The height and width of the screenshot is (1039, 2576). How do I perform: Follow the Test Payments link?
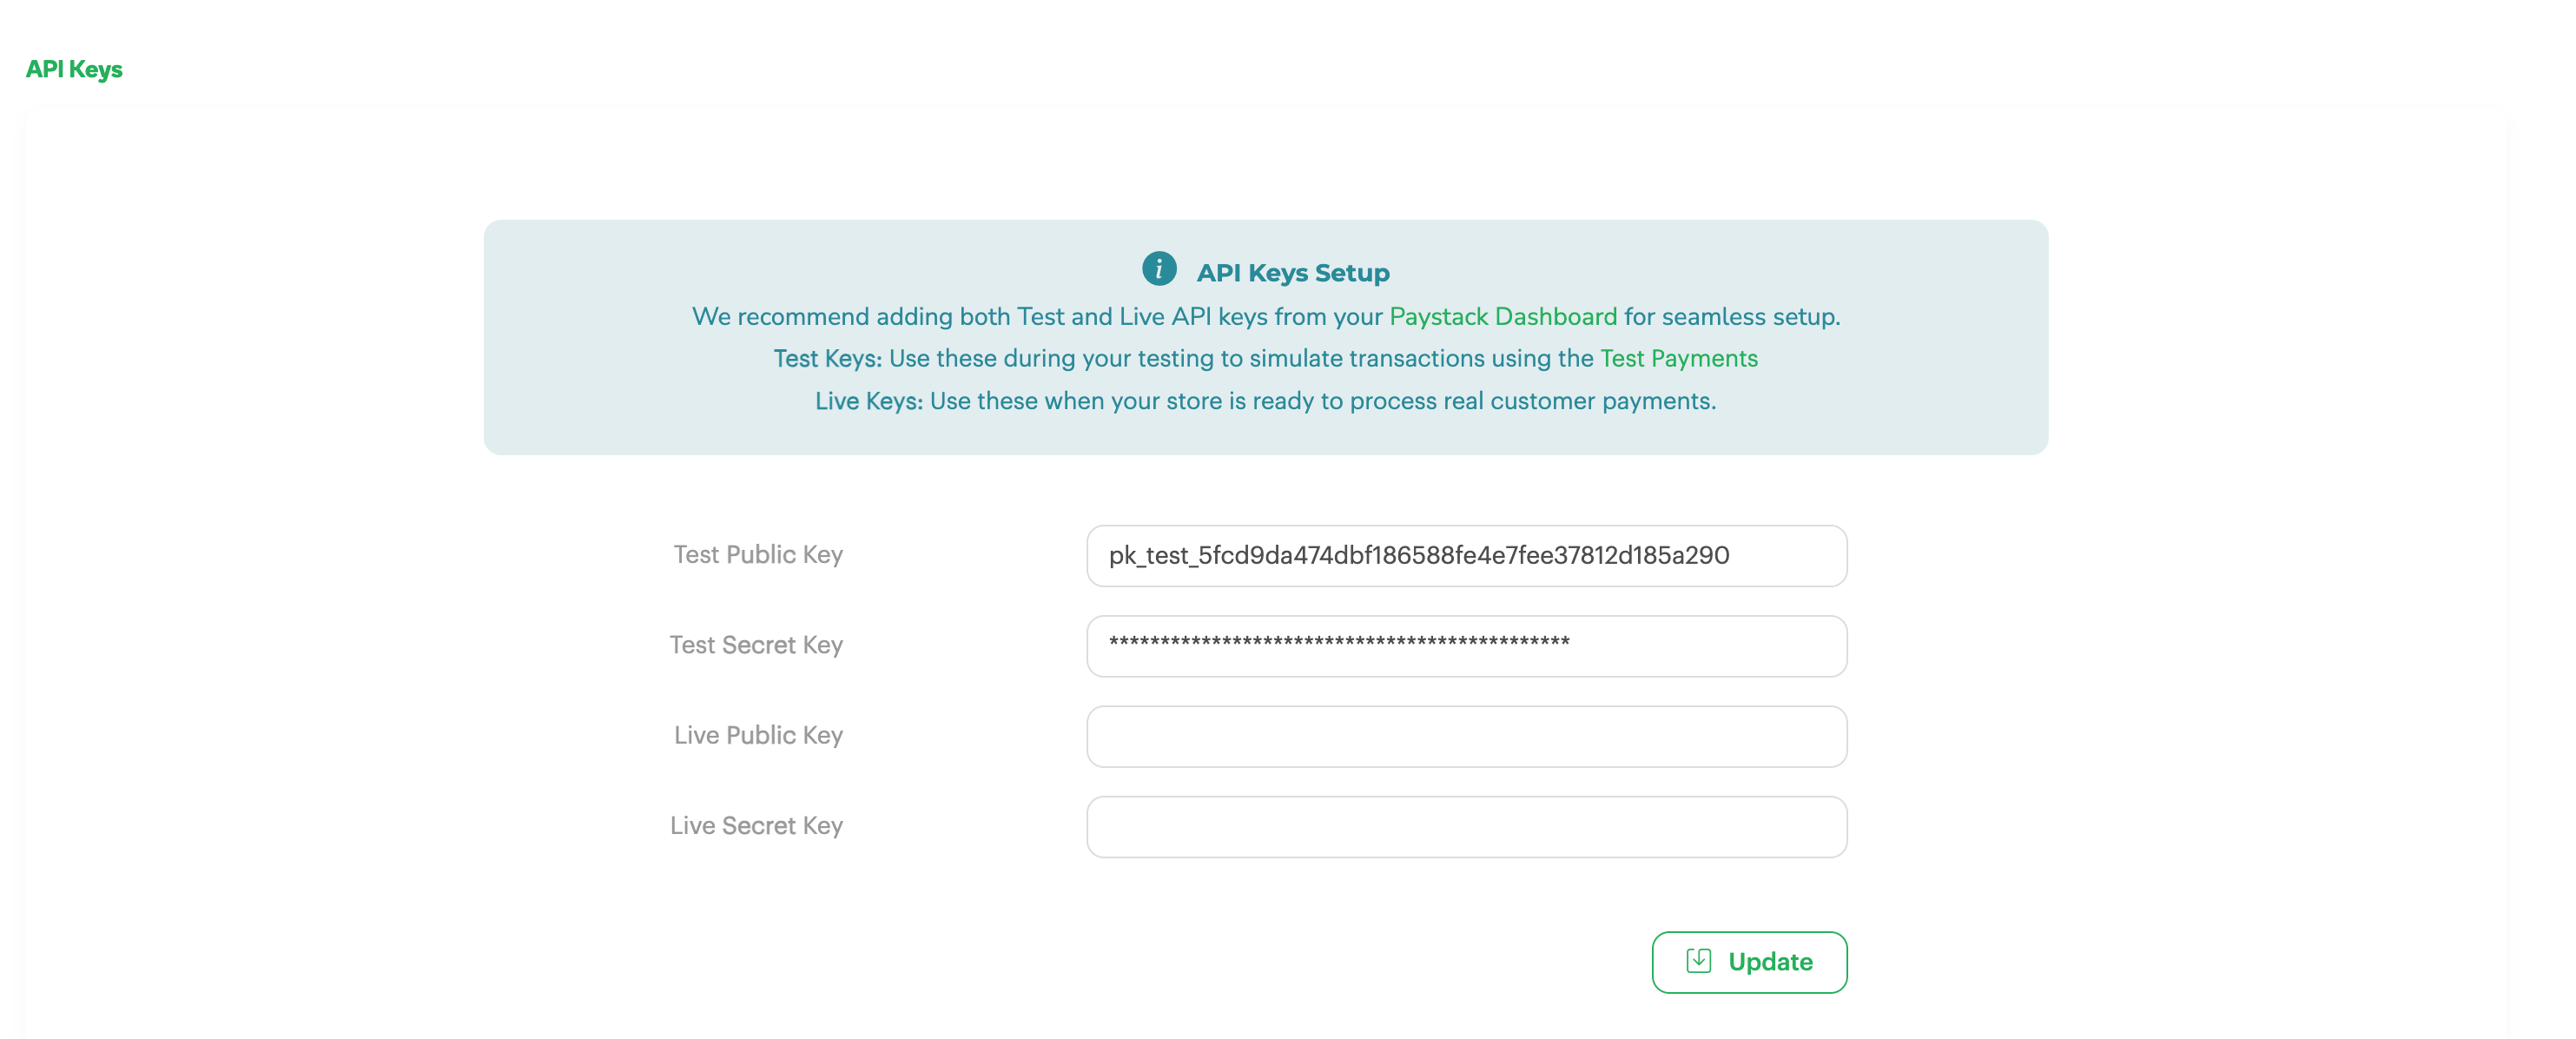pyautogui.click(x=1678, y=359)
